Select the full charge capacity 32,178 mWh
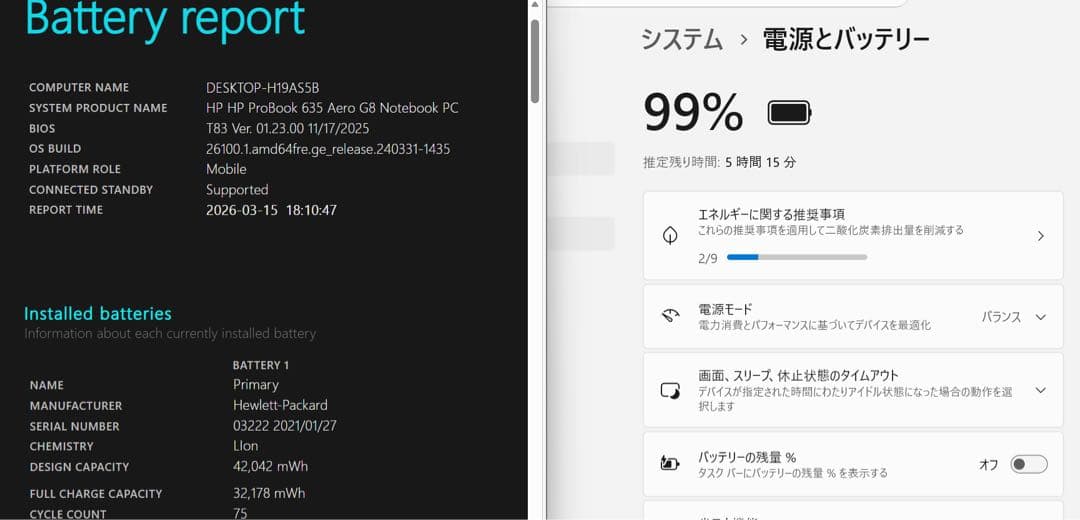 269,493
